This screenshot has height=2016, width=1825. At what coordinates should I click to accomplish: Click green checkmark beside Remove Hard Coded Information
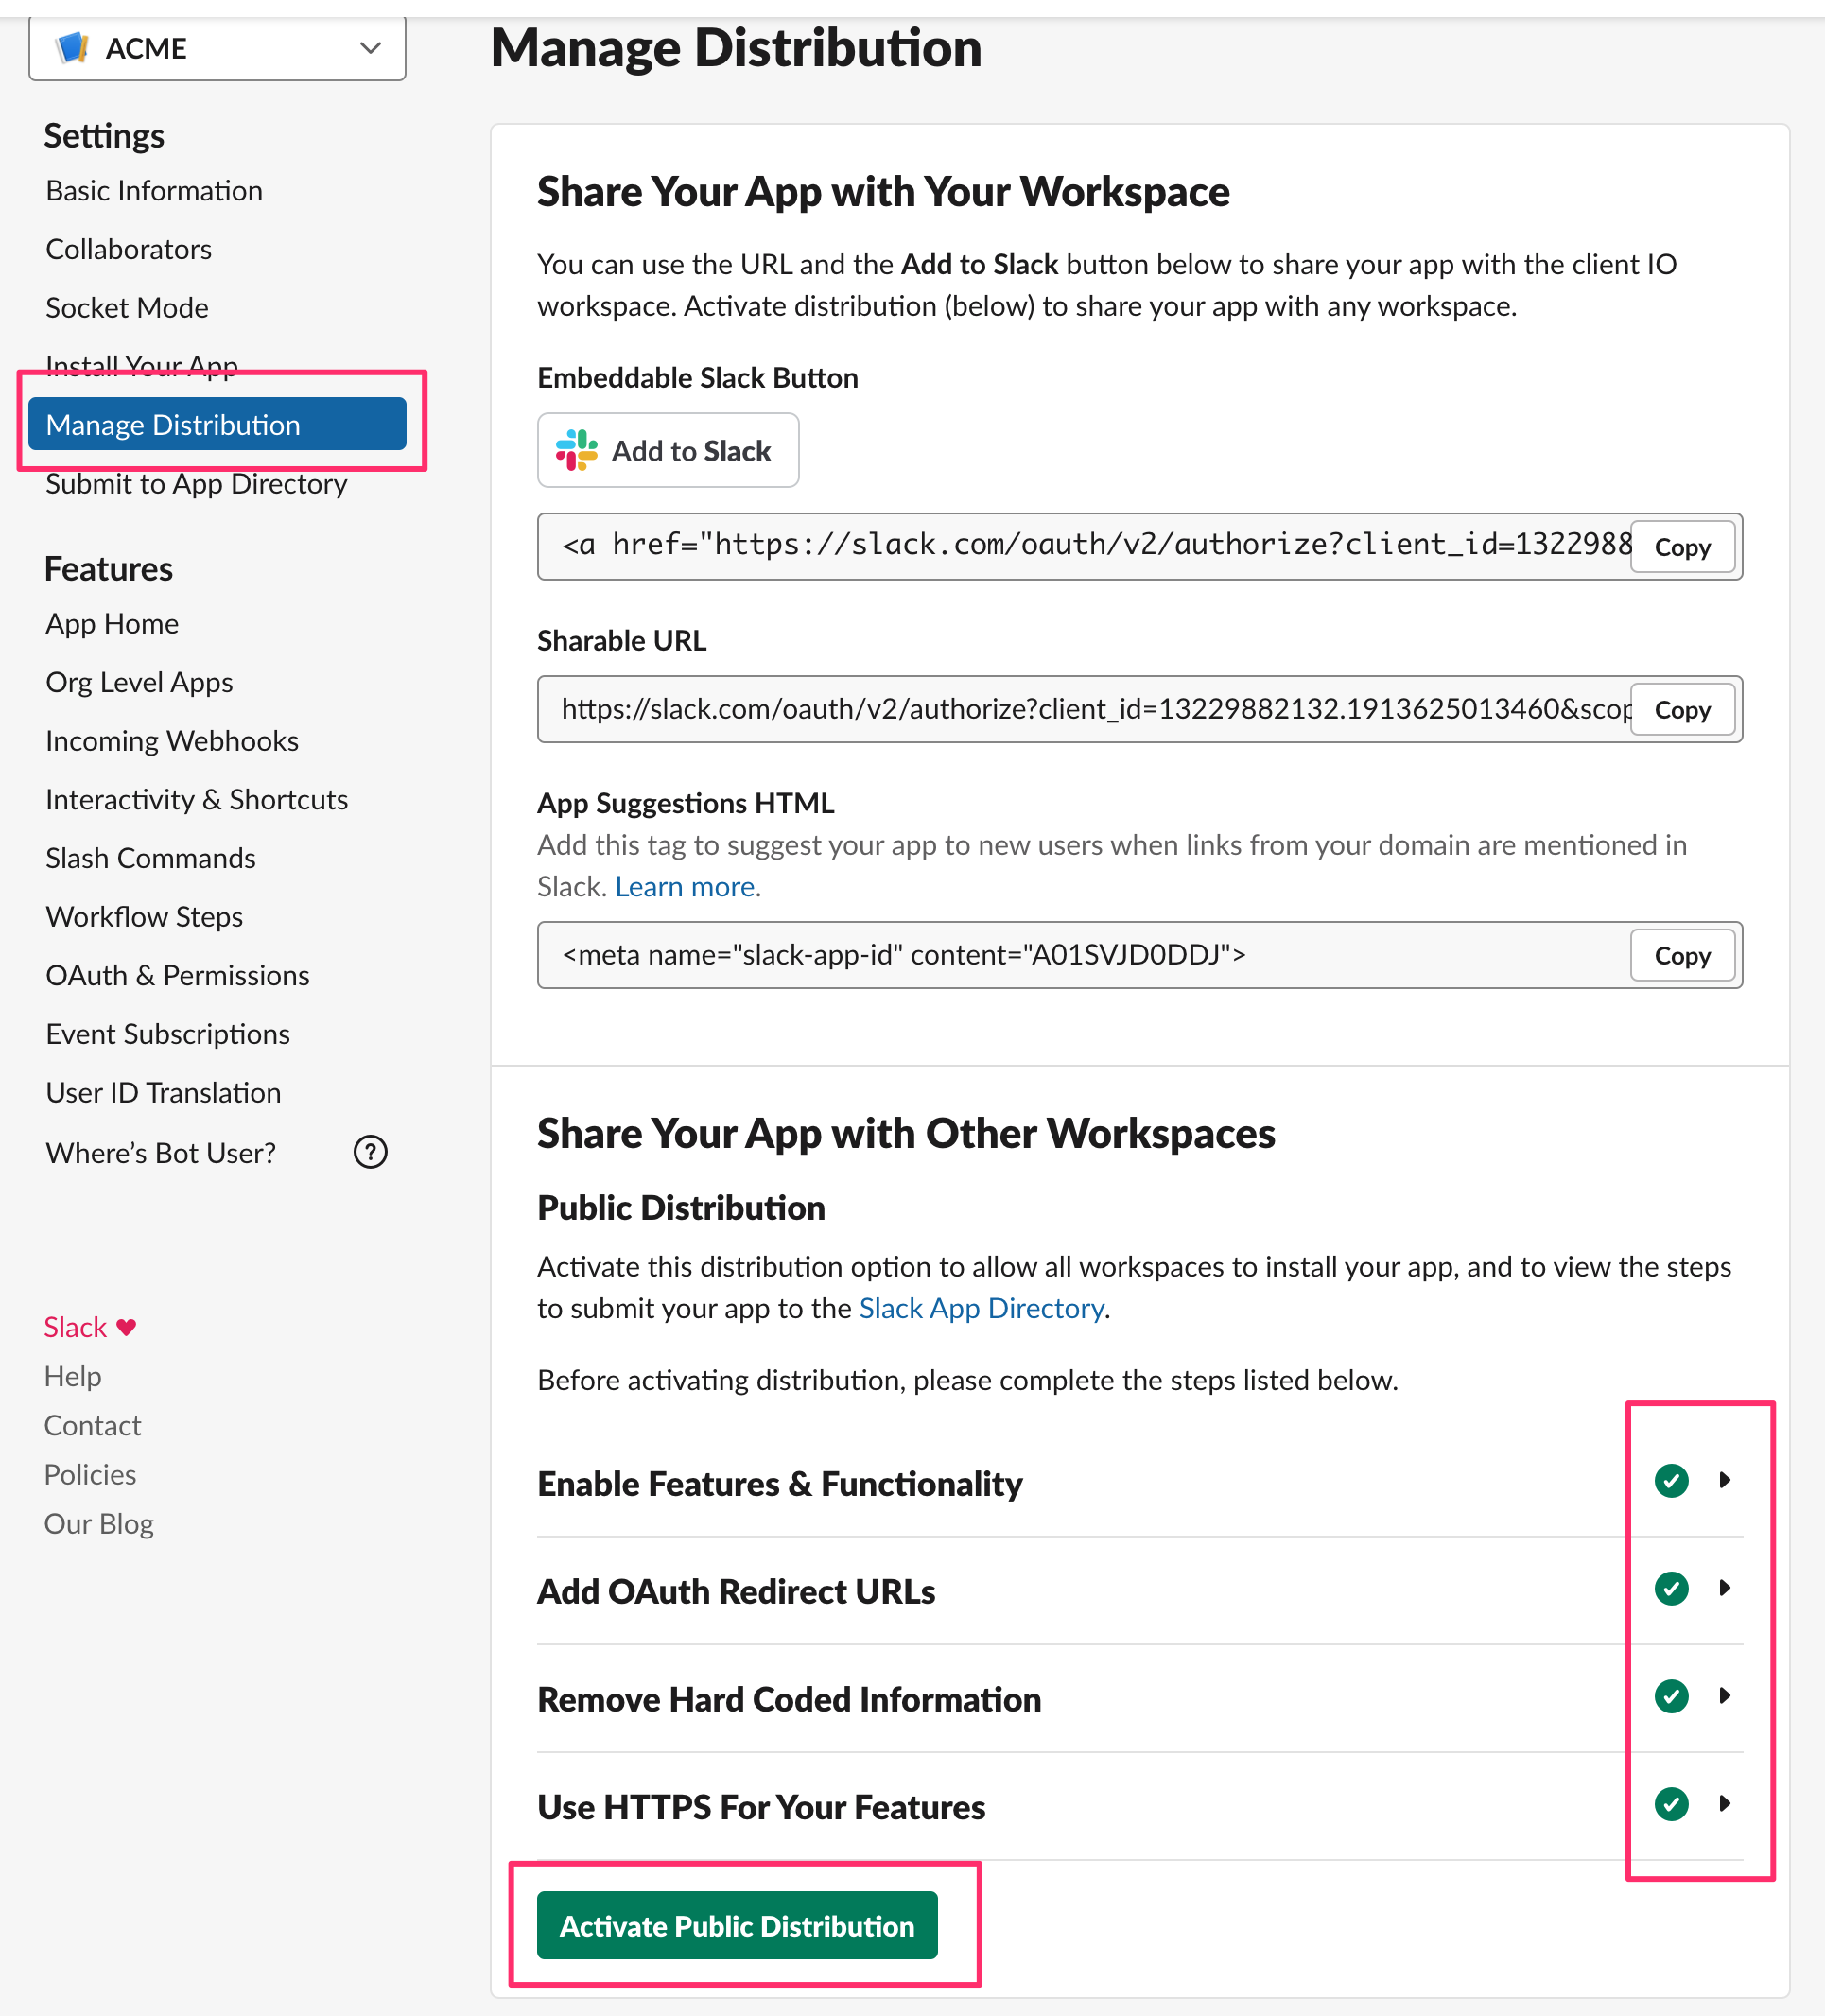[1671, 1696]
